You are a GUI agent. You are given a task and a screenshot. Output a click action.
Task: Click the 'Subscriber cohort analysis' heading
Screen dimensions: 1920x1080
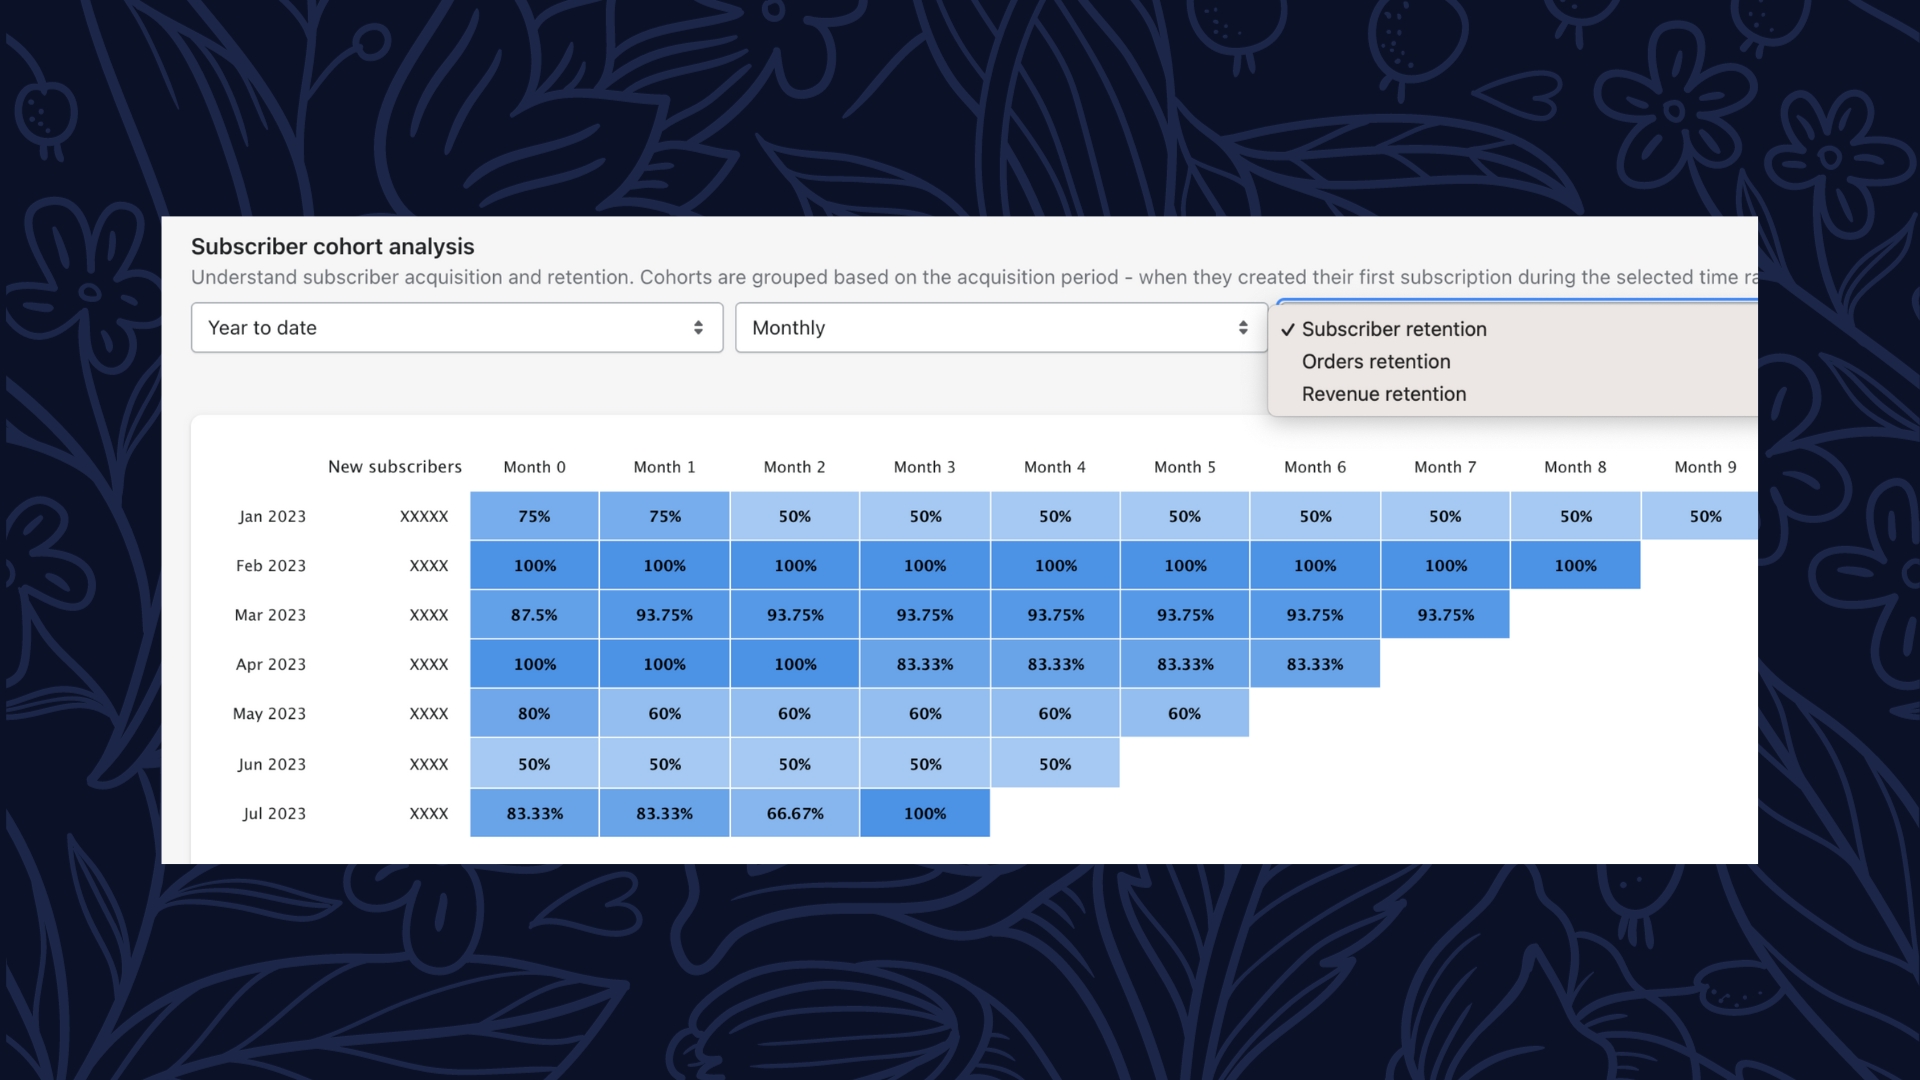coord(333,246)
